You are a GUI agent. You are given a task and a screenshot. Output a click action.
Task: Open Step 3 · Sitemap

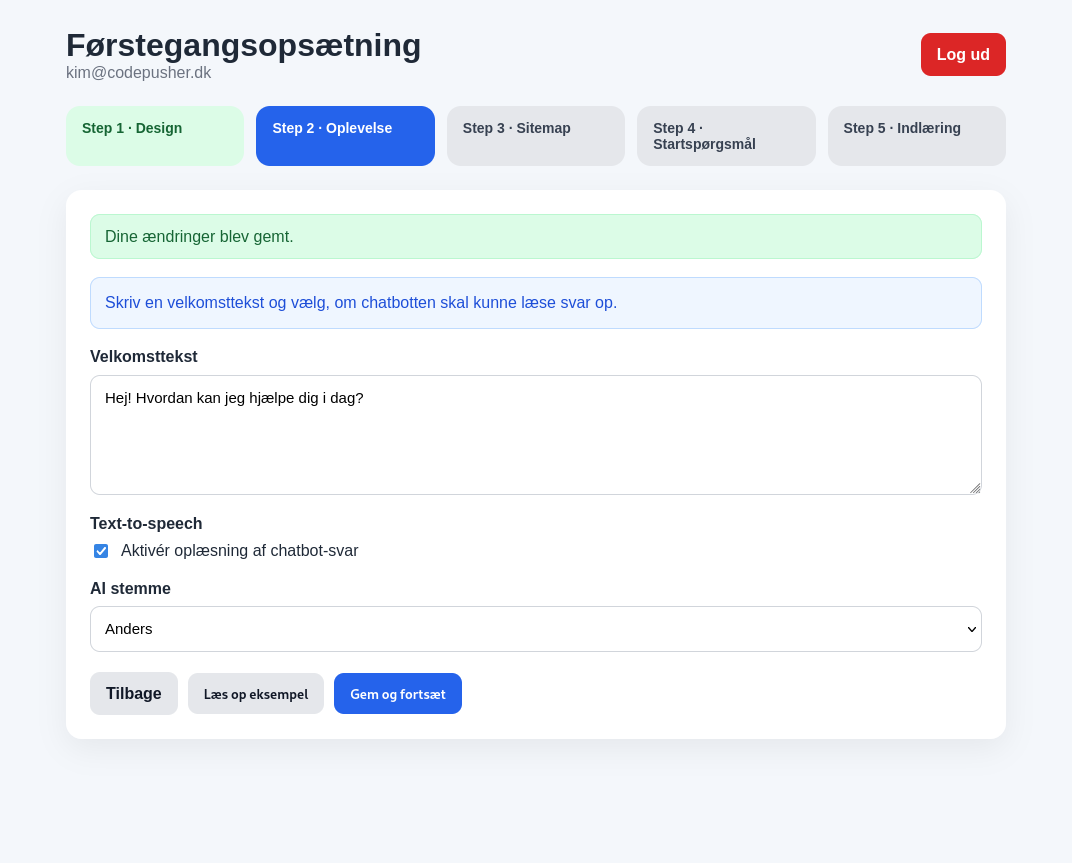click(x=535, y=135)
